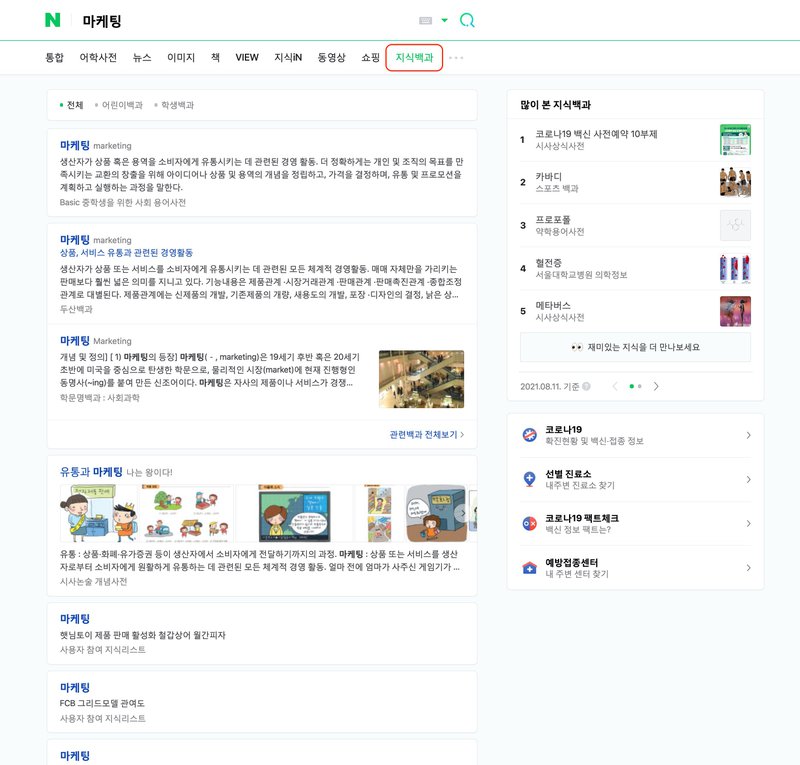Click the cartoon thumbnail of cashier and king
Screen dimensions: 800x765
(99, 513)
